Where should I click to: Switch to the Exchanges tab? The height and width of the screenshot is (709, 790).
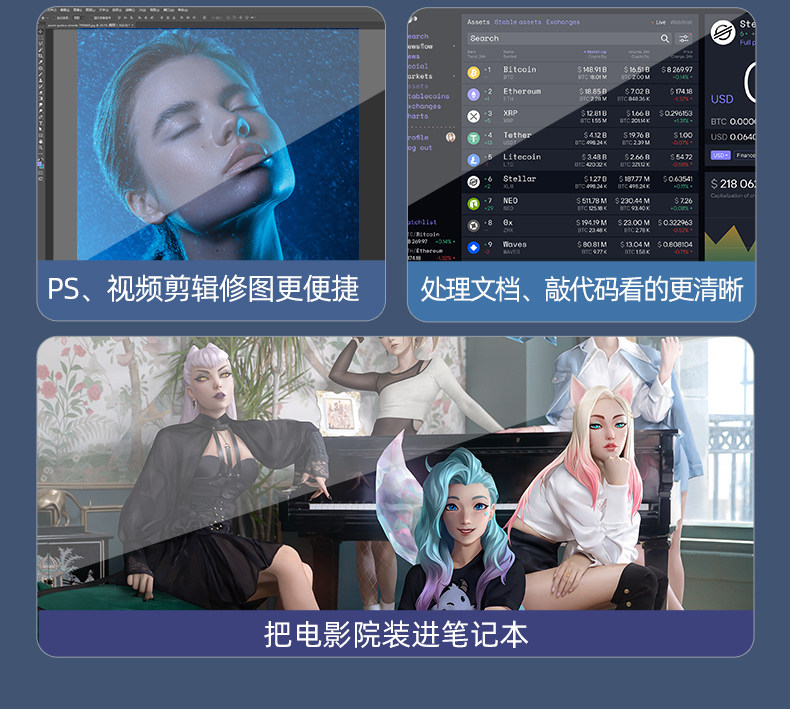click(x=563, y=22)
